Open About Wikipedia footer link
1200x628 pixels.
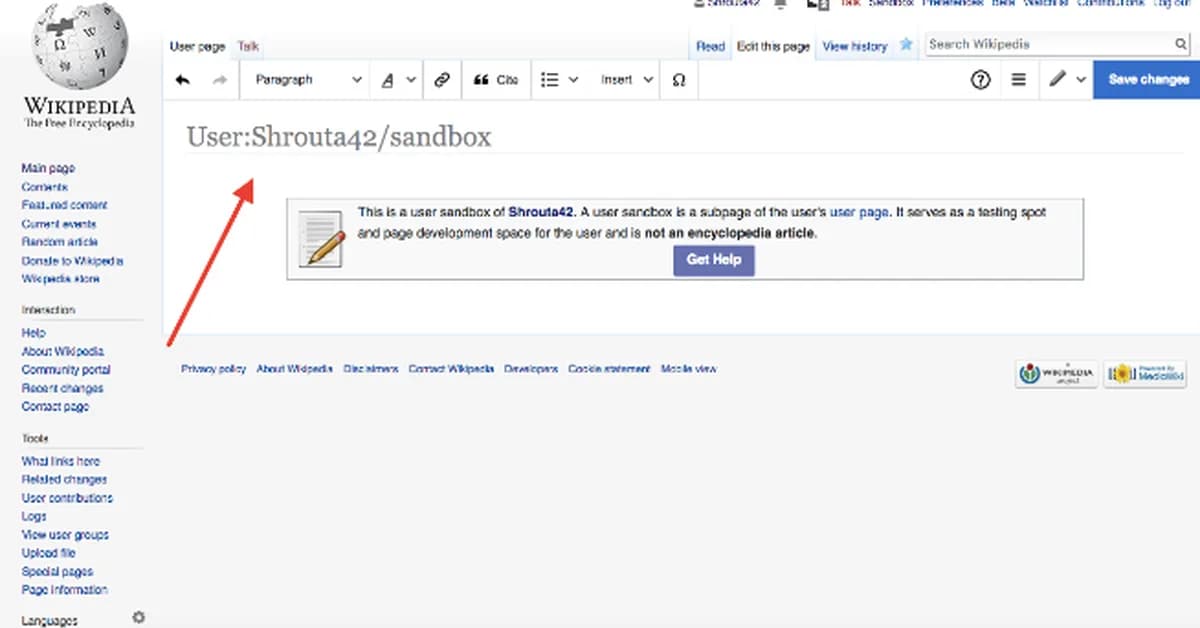click(x=294, y=369)
